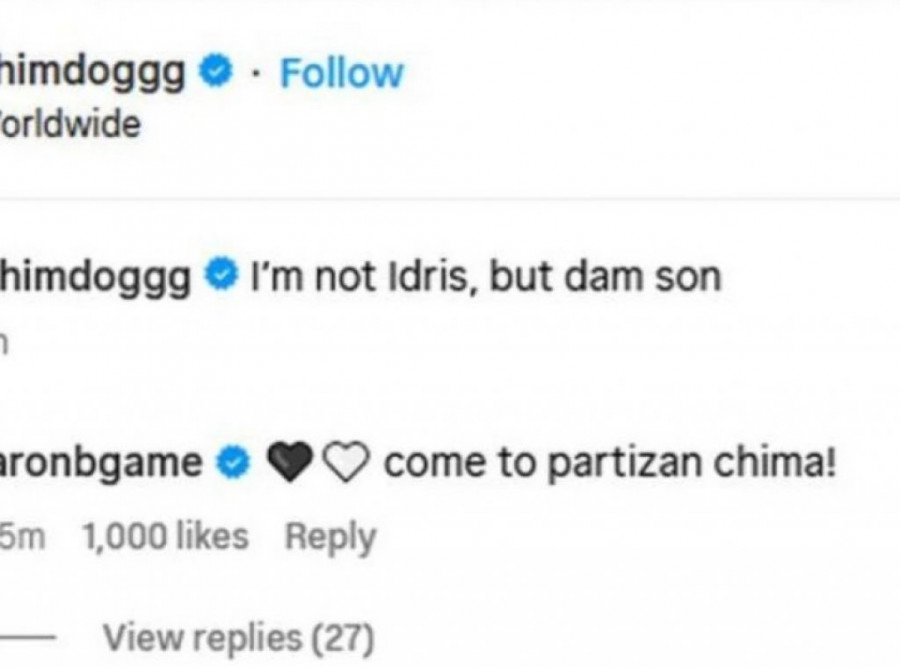Click the "come to partizan chima!" comment text

609,462
